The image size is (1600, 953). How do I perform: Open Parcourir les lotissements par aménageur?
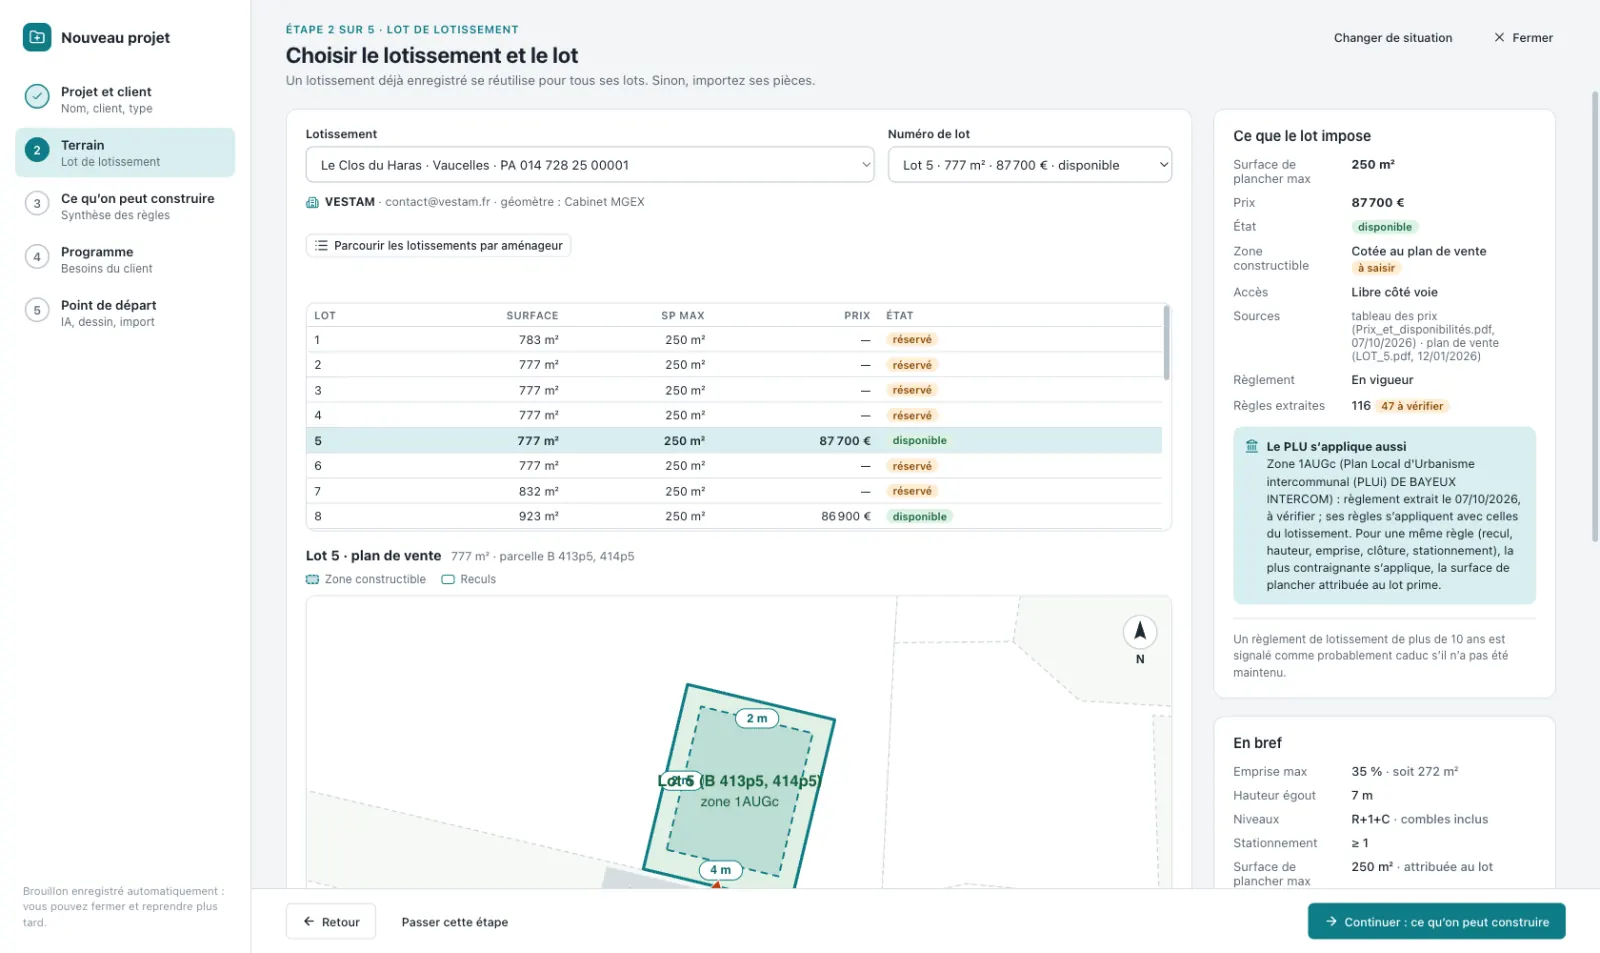click(x=438, y=245)
